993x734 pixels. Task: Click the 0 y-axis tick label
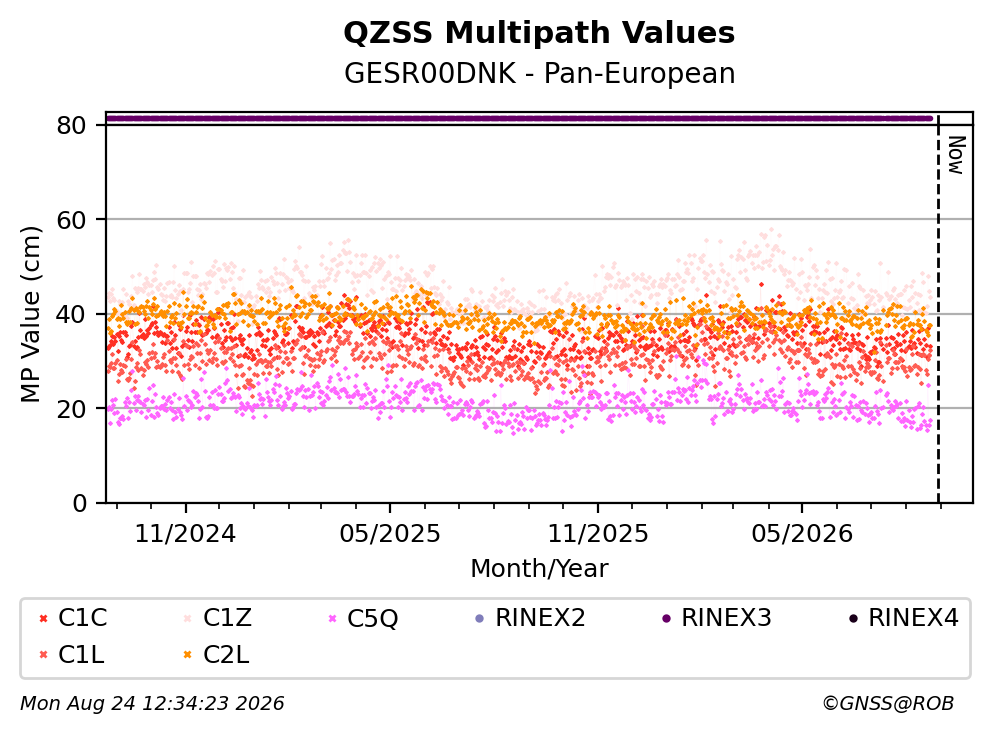pos(79,503)
